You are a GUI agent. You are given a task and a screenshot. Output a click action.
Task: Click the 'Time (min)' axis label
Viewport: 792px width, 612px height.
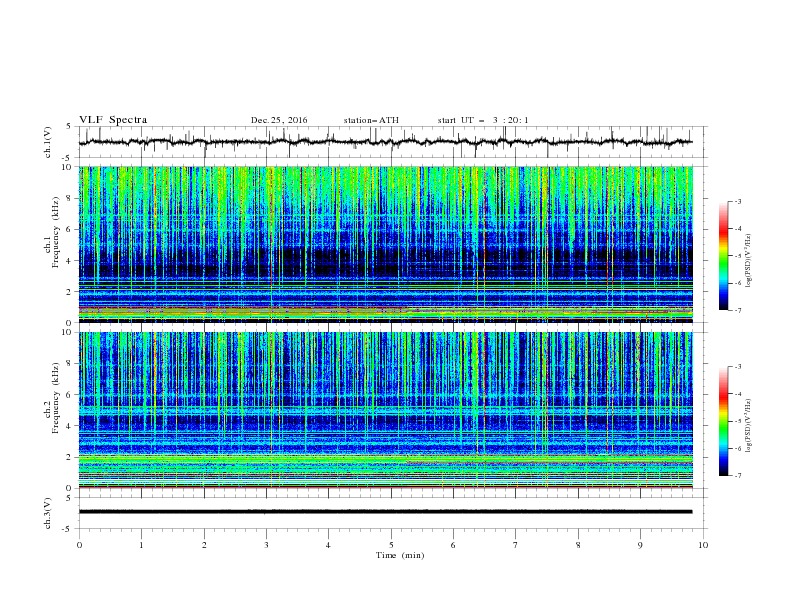[400, 555]
